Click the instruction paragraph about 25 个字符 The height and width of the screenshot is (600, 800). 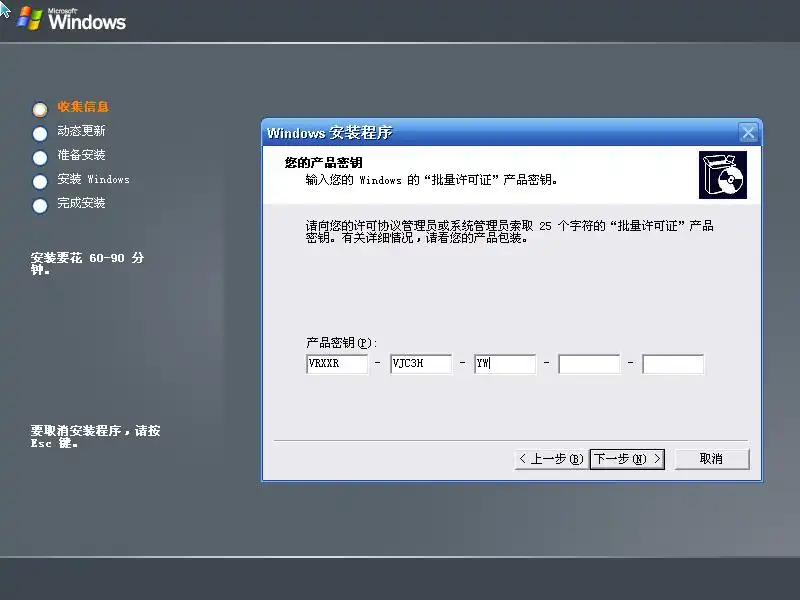tap(509, 232)
